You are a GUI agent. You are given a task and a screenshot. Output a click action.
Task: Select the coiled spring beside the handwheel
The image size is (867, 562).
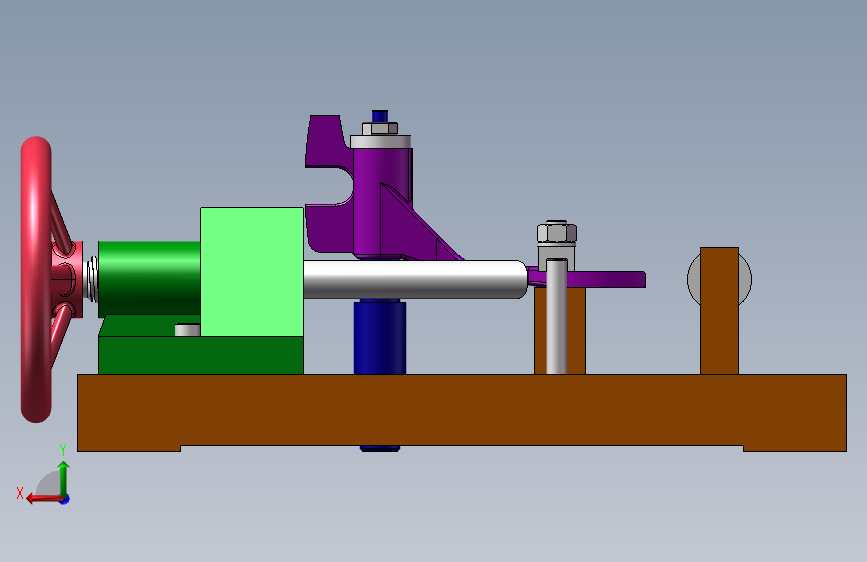point(92,279)
